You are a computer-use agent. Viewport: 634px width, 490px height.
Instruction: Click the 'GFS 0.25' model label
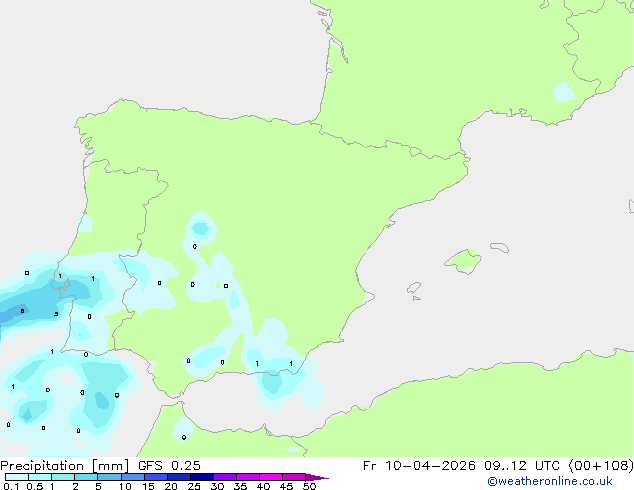(x=169, y=466)
